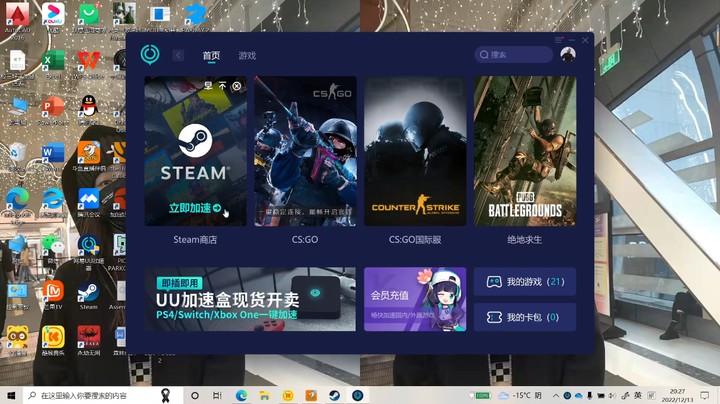The image size is (720, 404).
Task: Click the UU accelerator logo in header
Action: [150, 55]
